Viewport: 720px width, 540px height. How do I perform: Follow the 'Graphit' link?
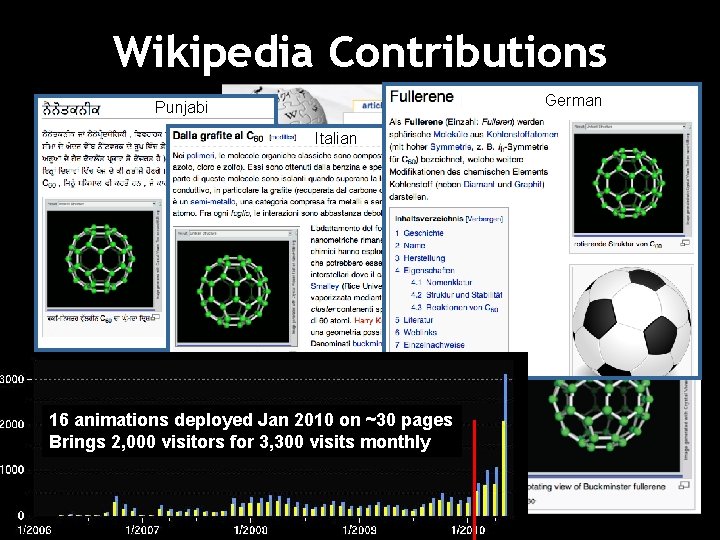pyautogui.click(x=529, y=185)
